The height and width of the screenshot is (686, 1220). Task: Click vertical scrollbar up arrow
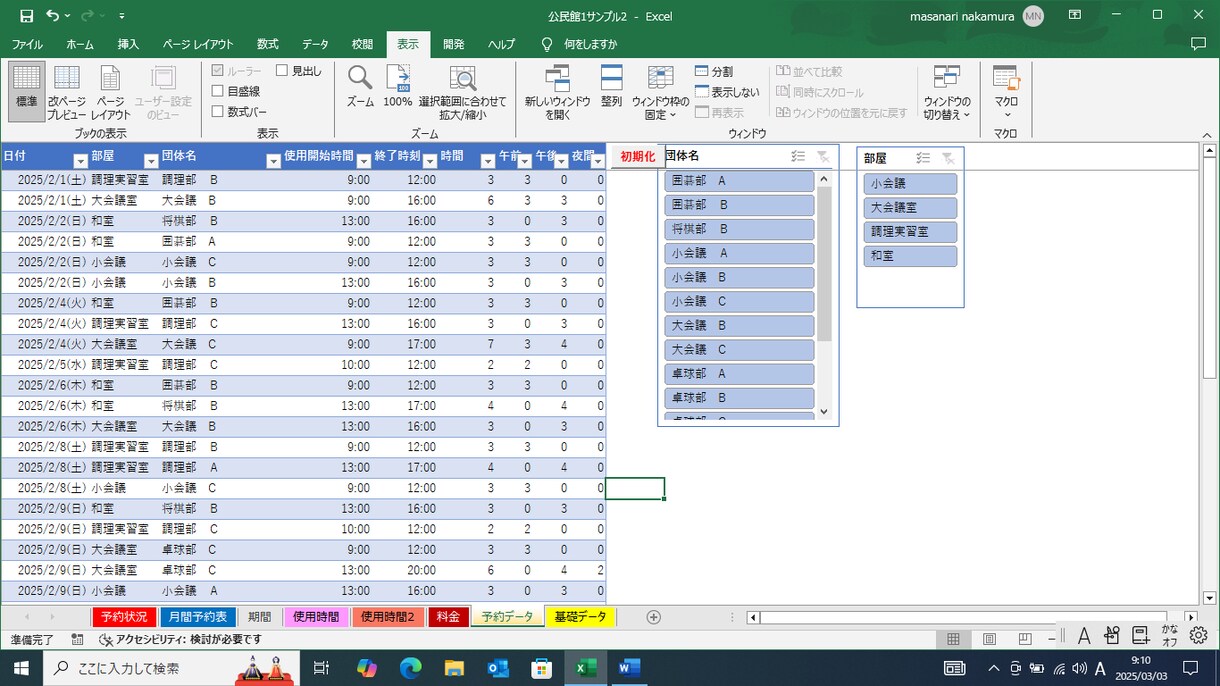pos(1209,151)
